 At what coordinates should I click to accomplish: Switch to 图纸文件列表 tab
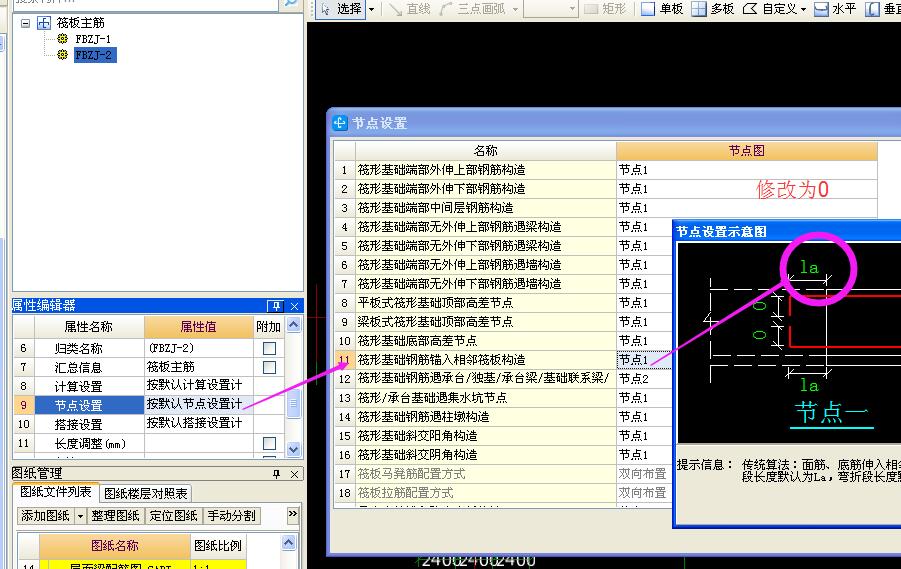coord(56,492)
